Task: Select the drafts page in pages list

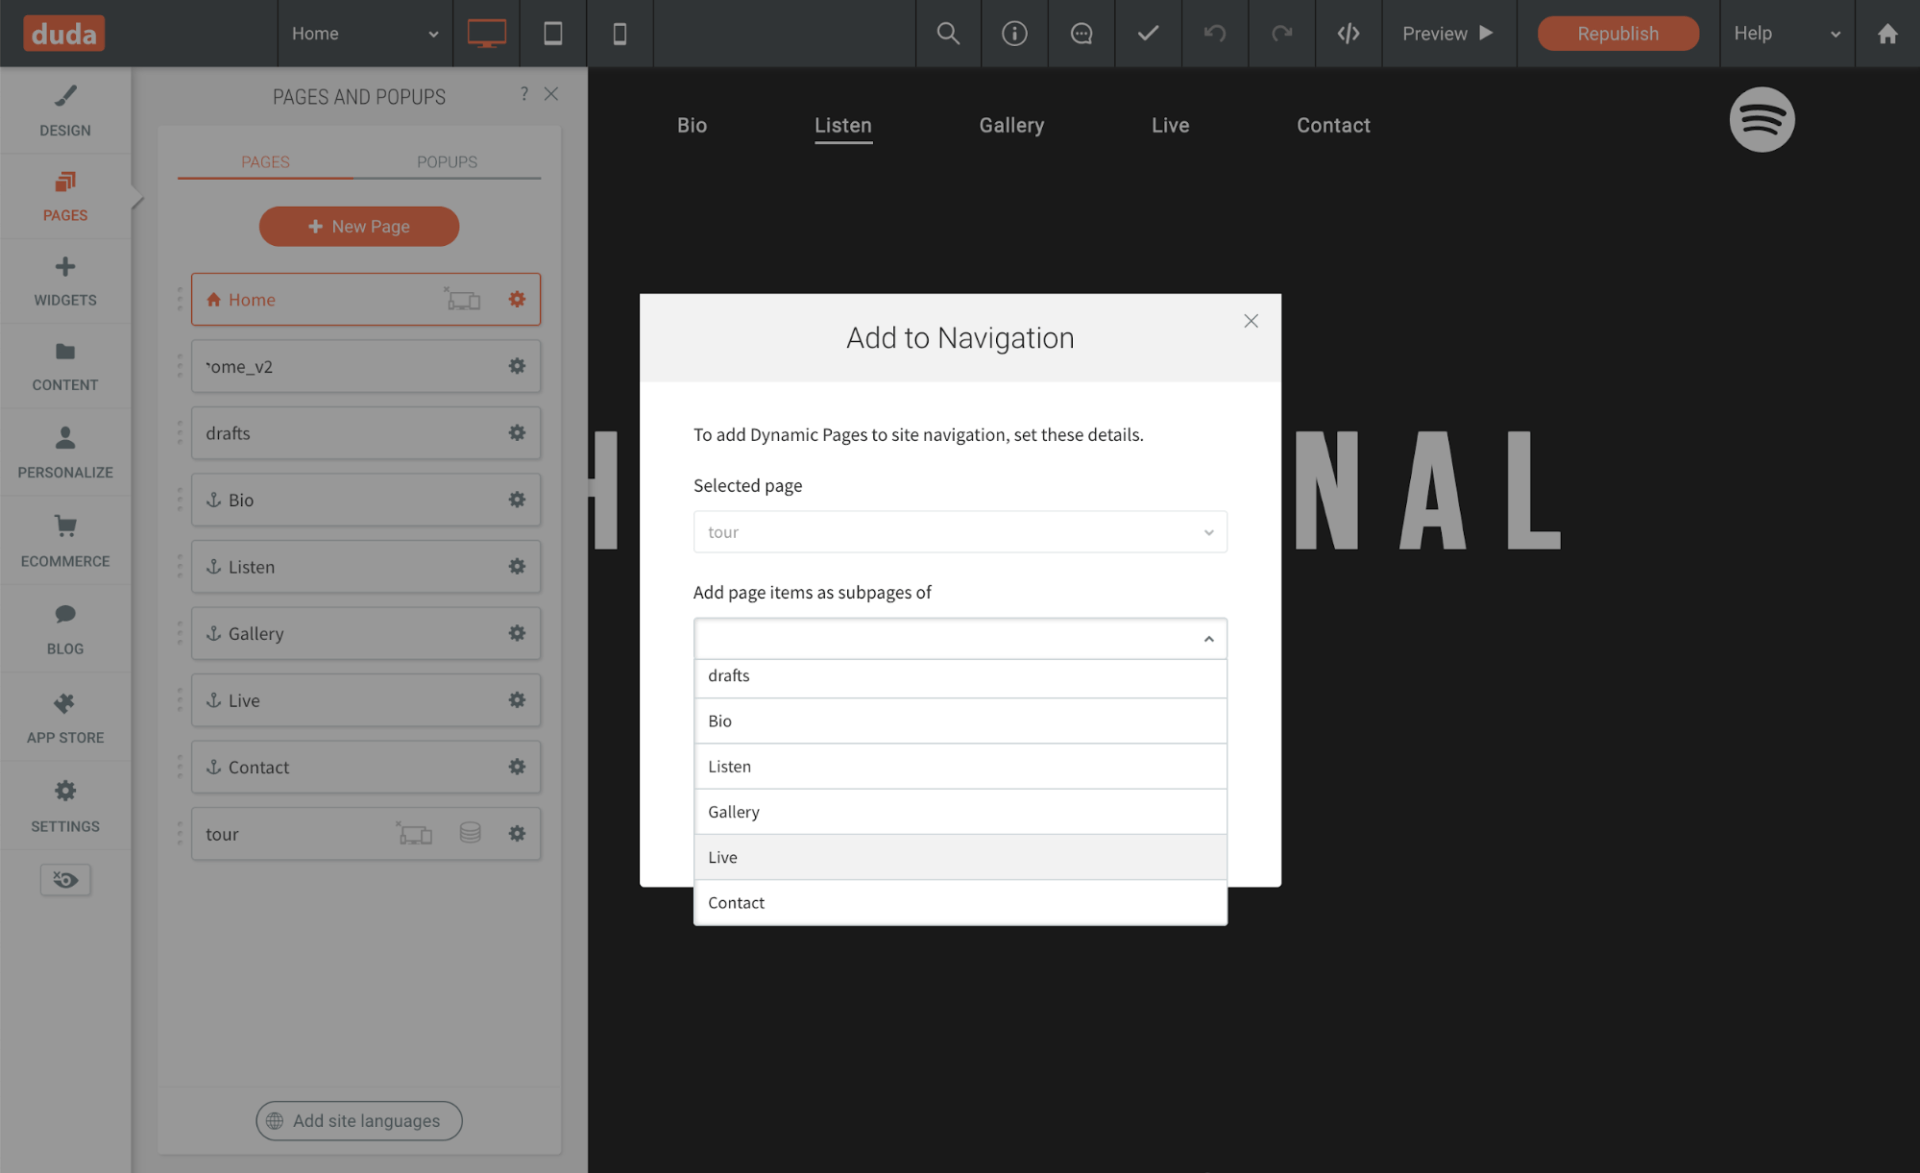Action: tap(366, 433)
